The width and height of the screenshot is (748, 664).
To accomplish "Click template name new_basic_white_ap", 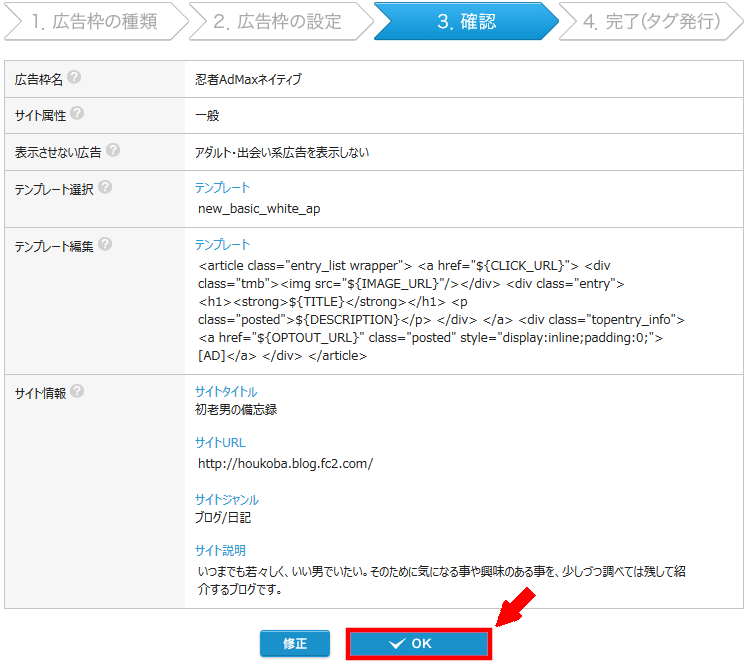I will 259,209.
